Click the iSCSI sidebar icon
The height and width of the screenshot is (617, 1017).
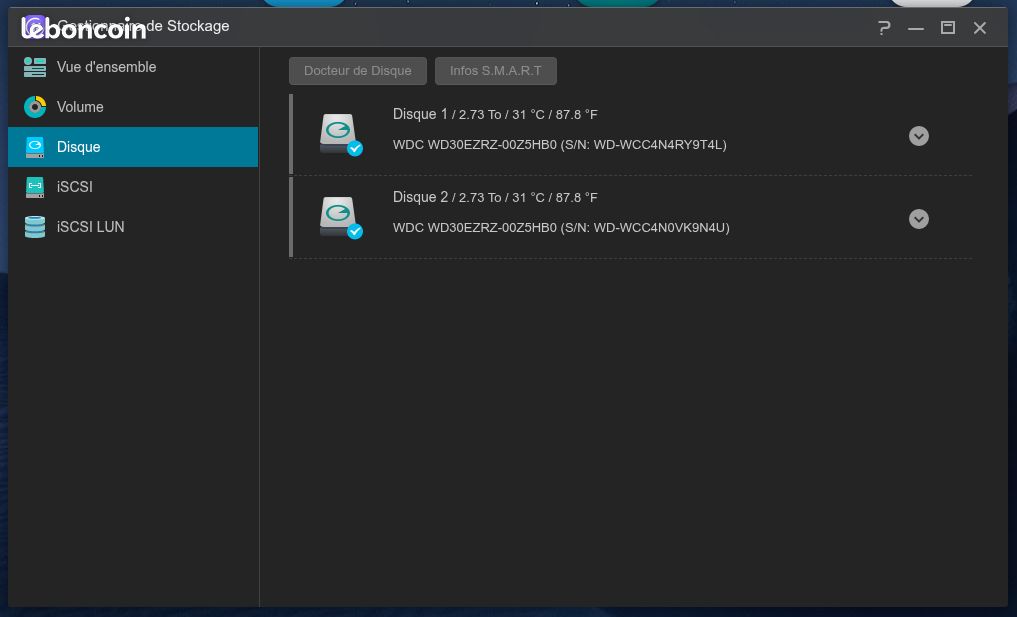pos(35,187)
